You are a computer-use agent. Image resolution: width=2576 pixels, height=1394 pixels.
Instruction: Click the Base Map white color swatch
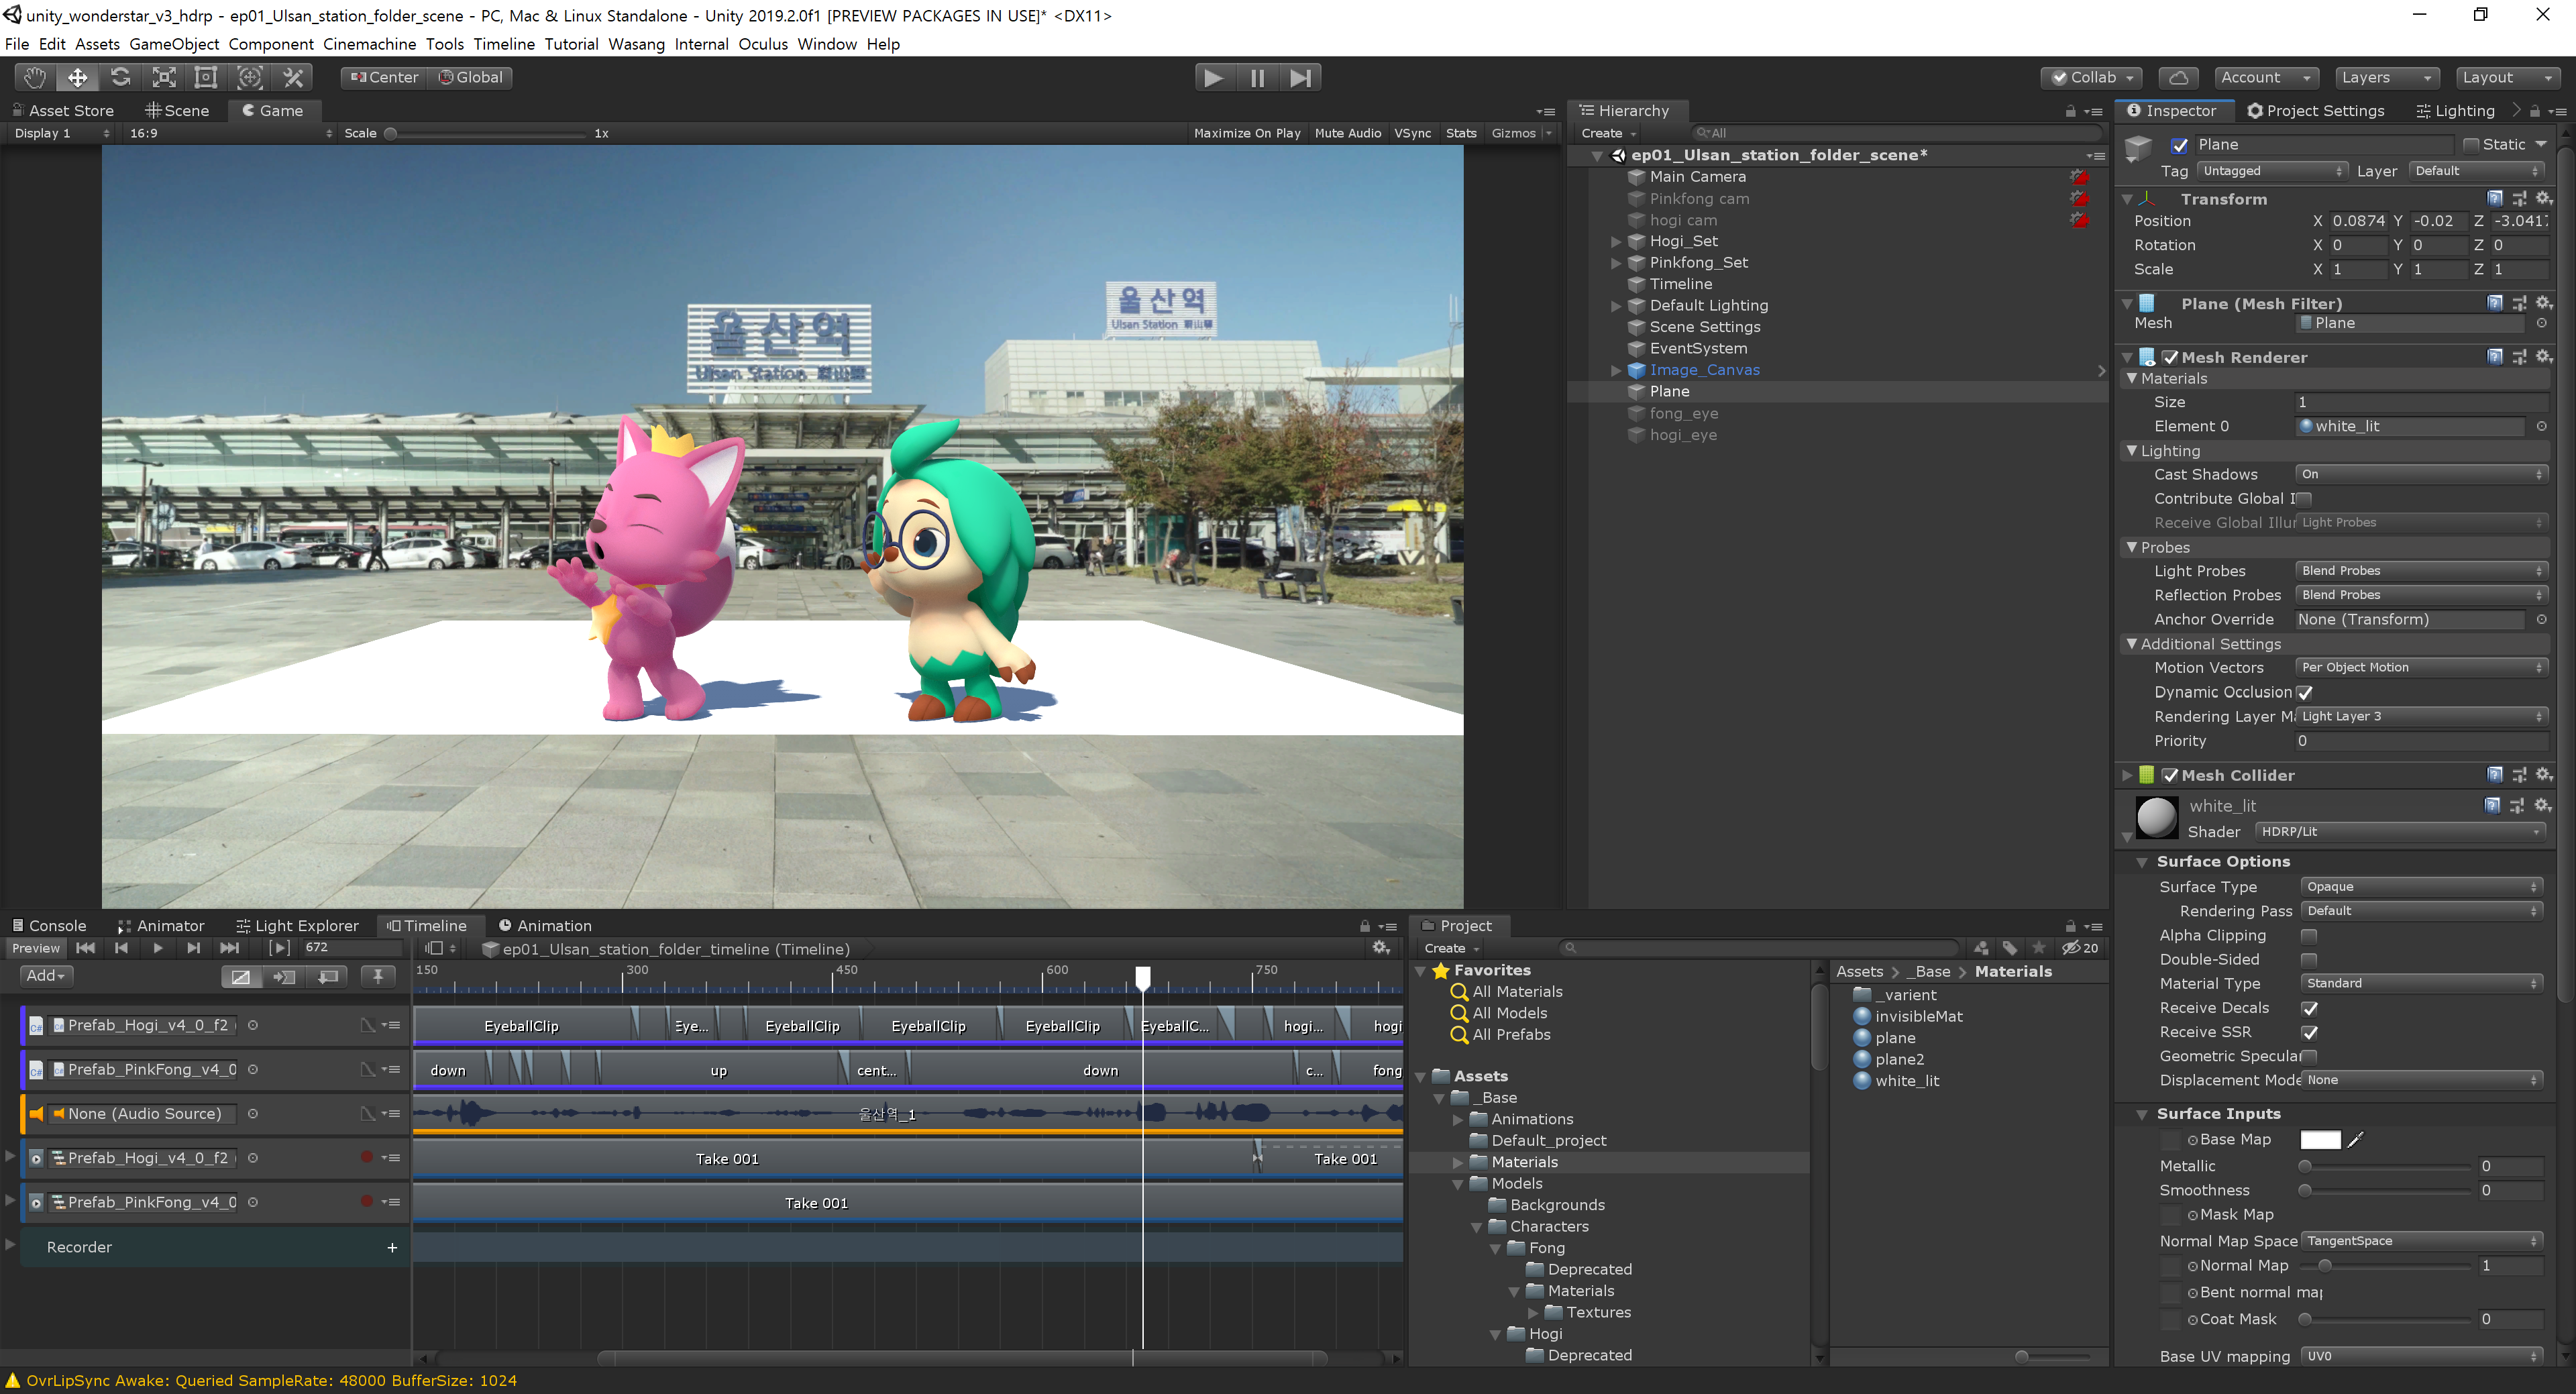[2320, 1140]
